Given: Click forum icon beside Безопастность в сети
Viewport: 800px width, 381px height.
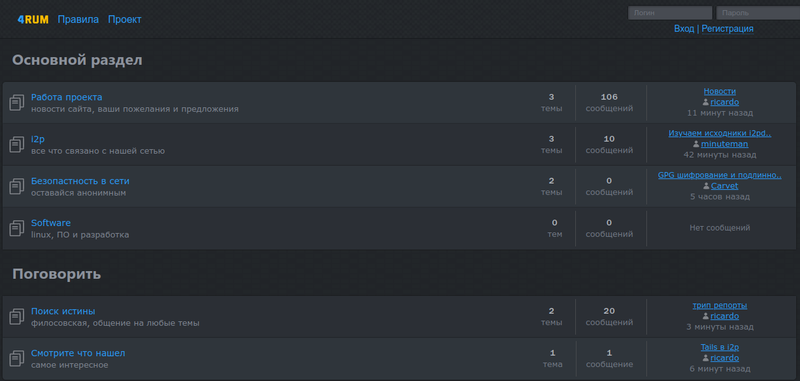Looking at the screenshot, I should pyautogui.click(x=17, y=186).
